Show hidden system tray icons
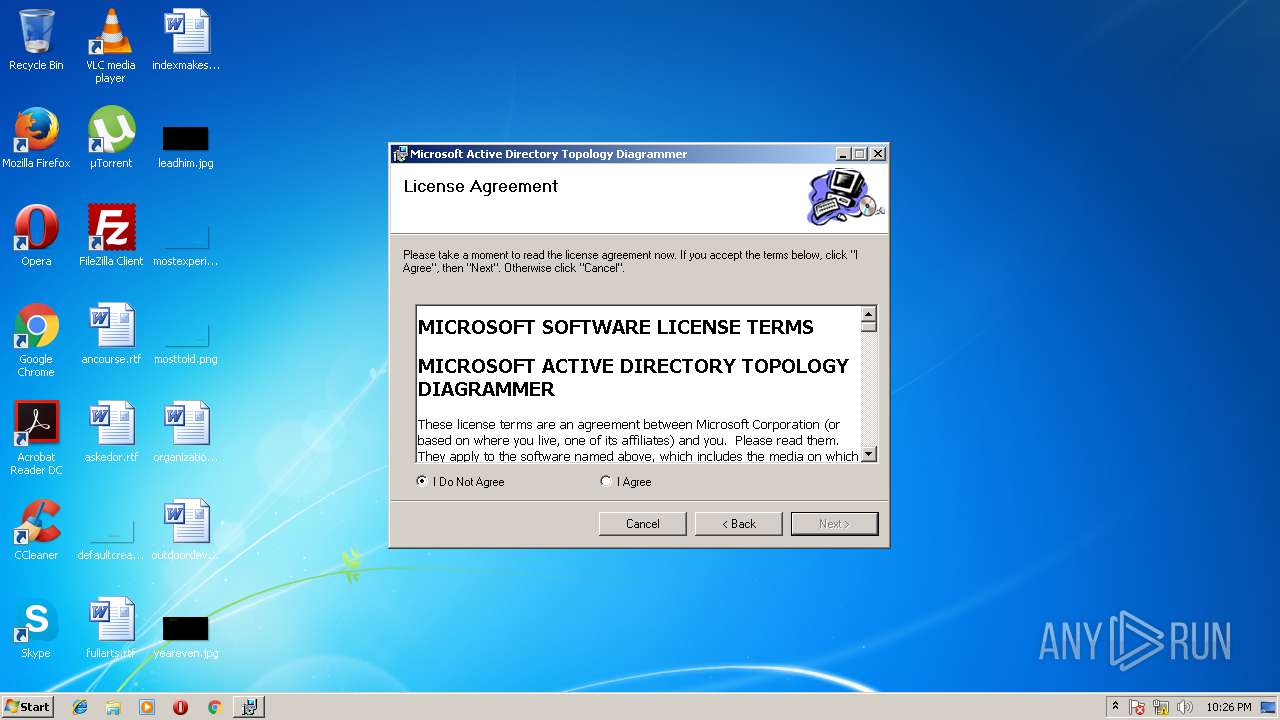This screenshot has height=720, width=1280. (1115, 707)
